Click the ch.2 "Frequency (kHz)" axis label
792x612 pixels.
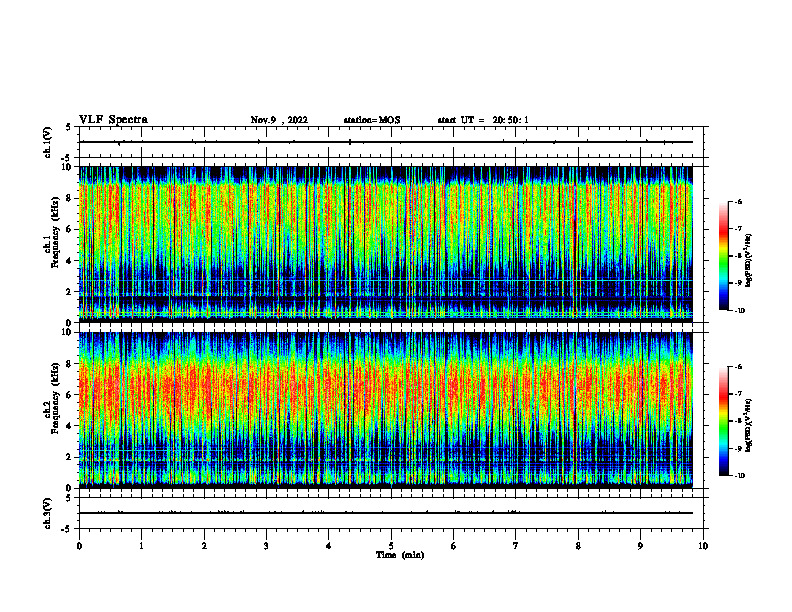[55, 398]
